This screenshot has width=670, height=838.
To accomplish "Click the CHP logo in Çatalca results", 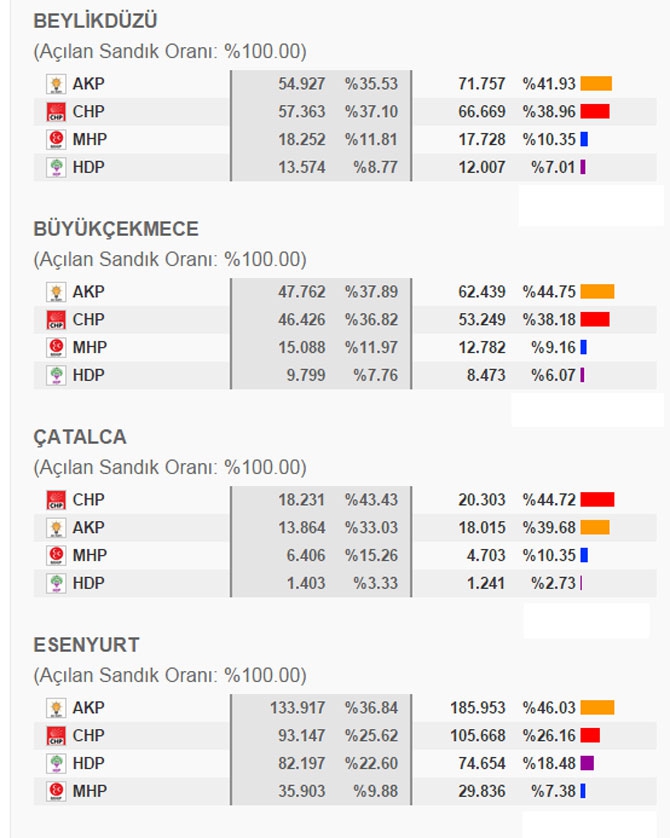I will pyautogui.click(x=55, y=500).
